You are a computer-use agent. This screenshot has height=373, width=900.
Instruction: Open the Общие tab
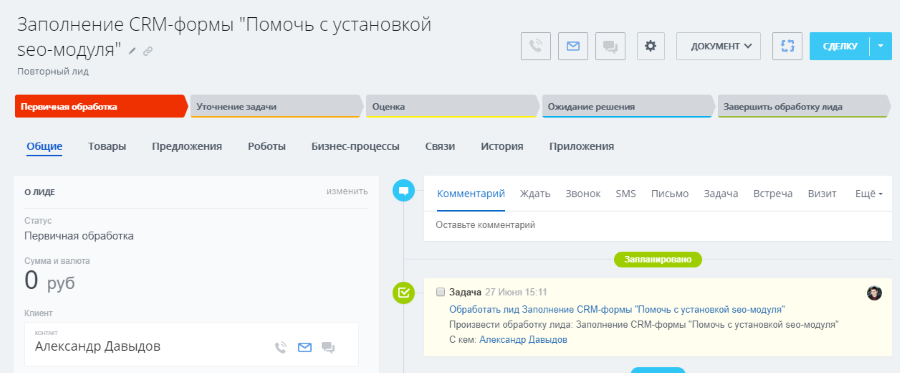pos(44,146)
